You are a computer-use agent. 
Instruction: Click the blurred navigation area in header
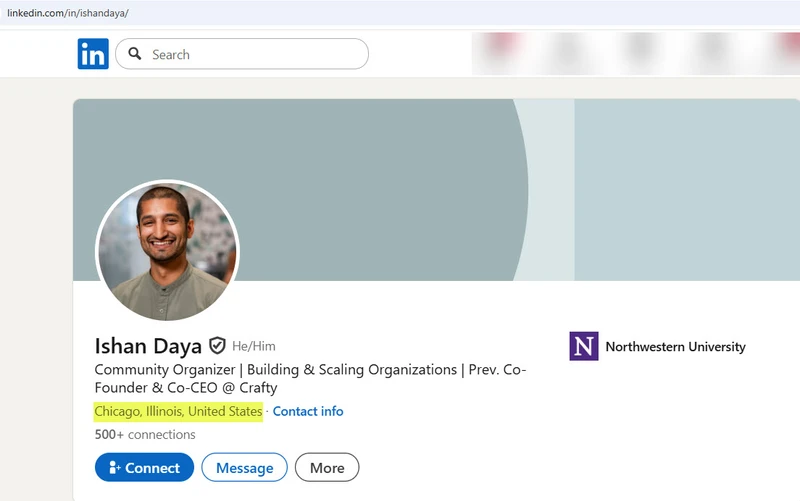point(635,54)
